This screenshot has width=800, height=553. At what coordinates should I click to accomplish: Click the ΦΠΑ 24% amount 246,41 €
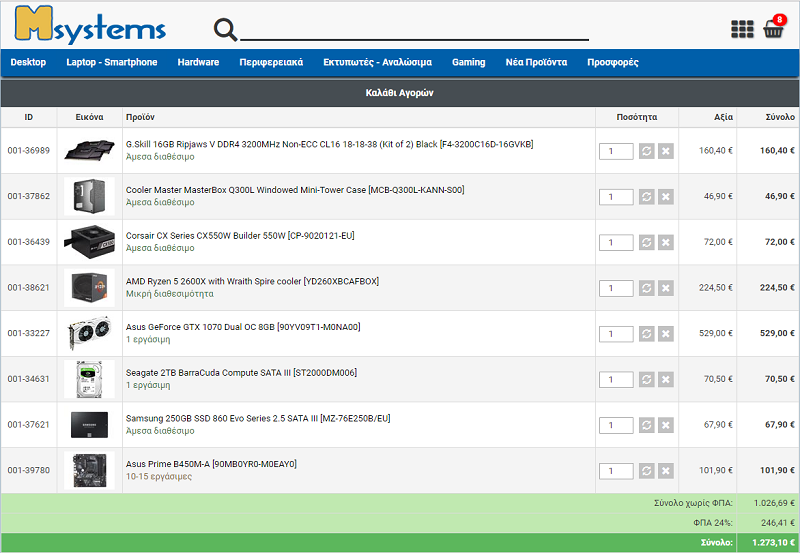tap(778, 523)
